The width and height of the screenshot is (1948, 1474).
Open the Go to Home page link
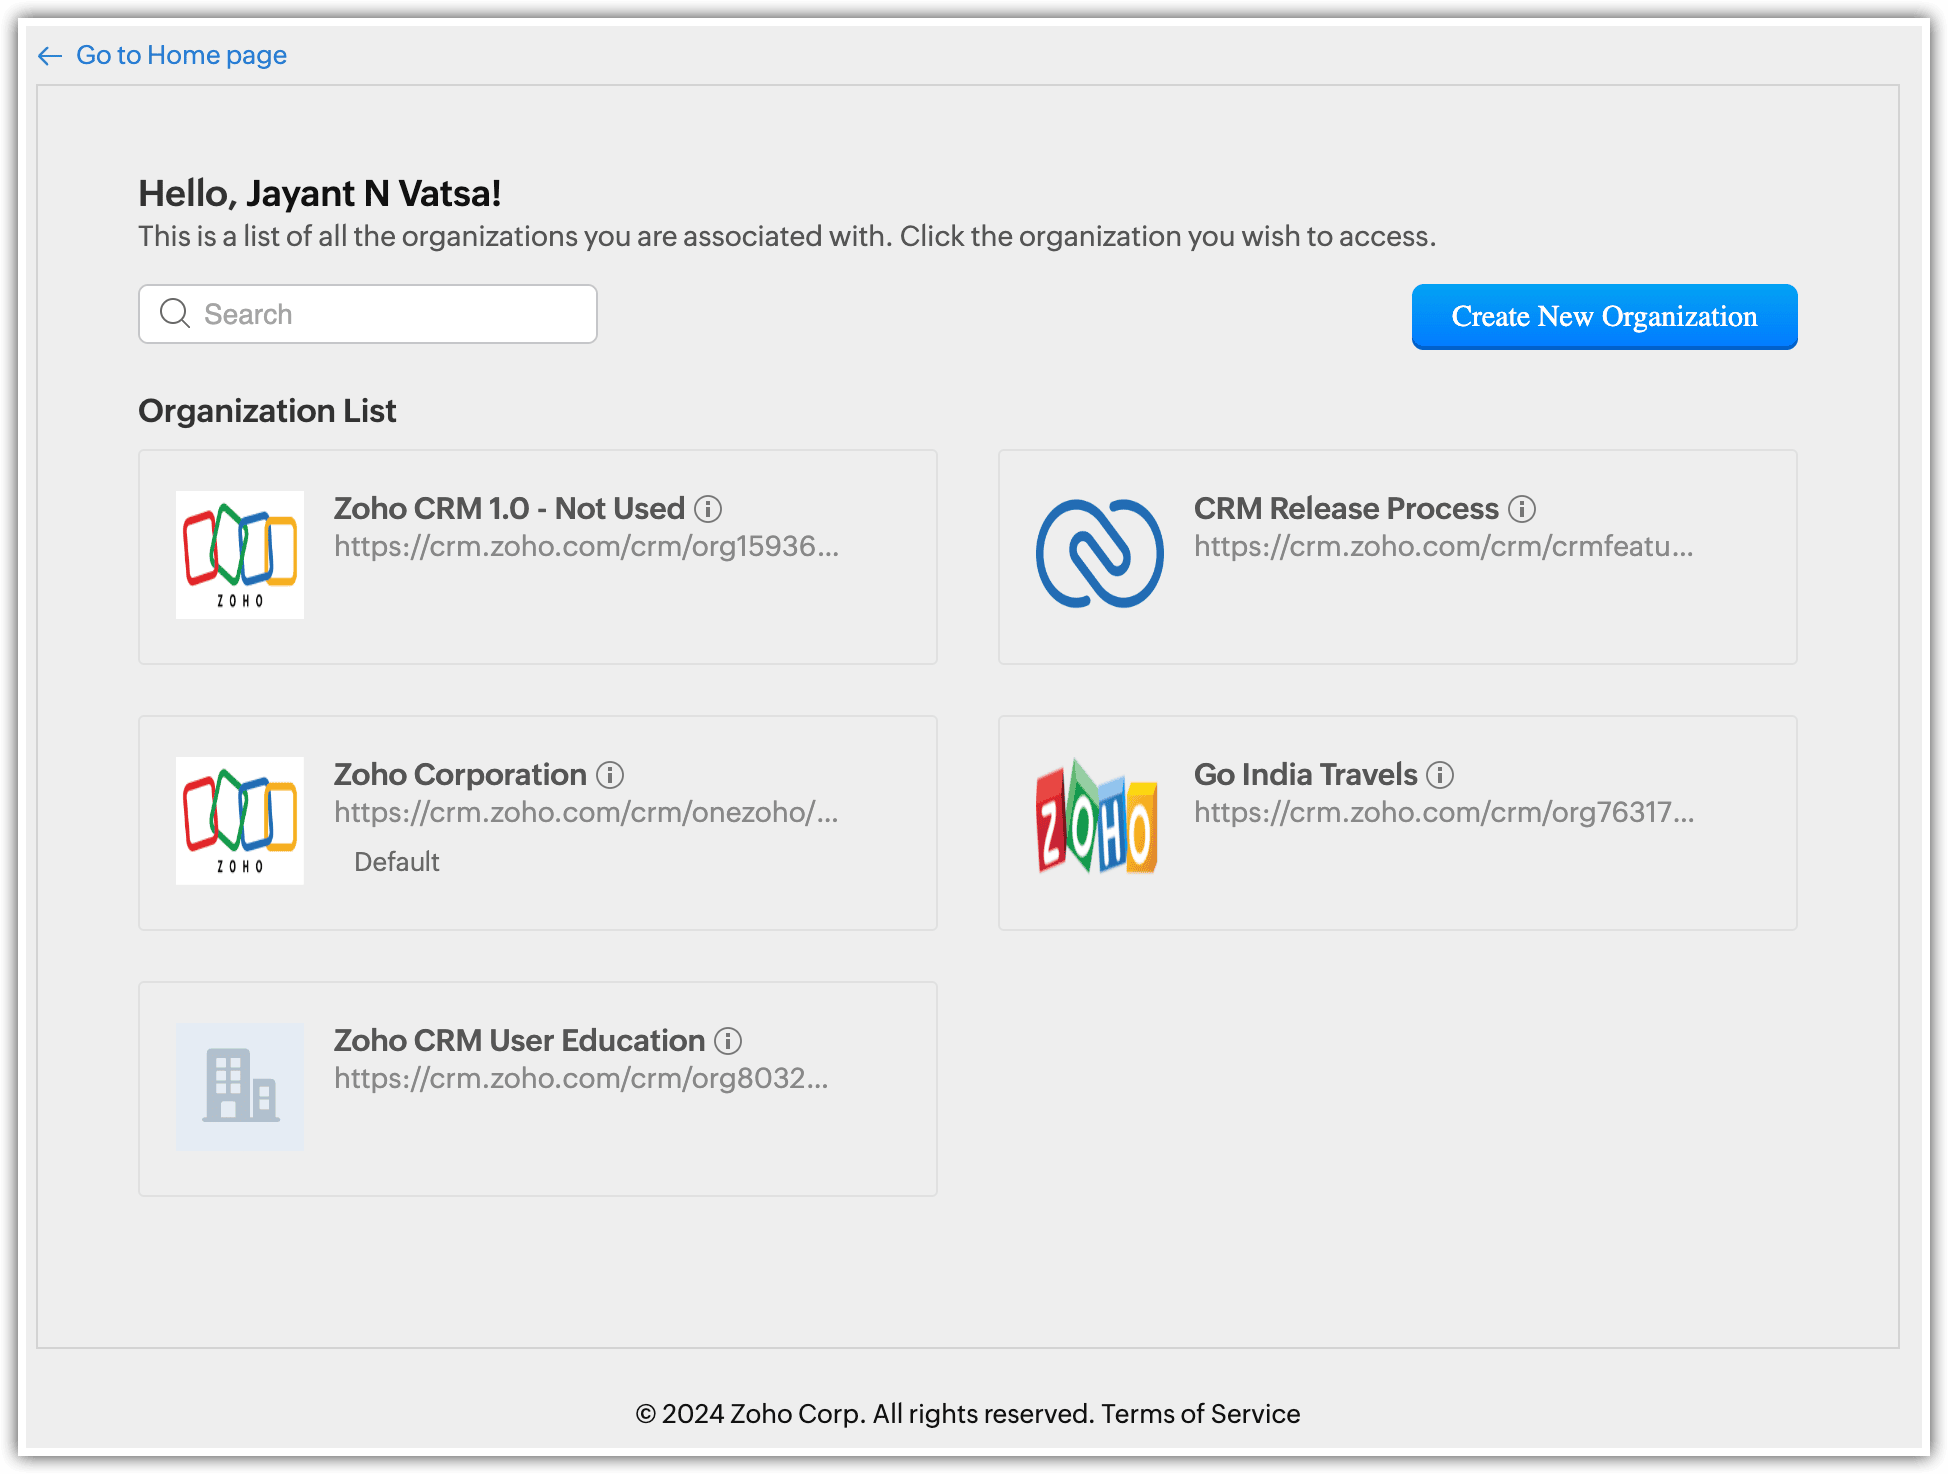tap(181, 55)
